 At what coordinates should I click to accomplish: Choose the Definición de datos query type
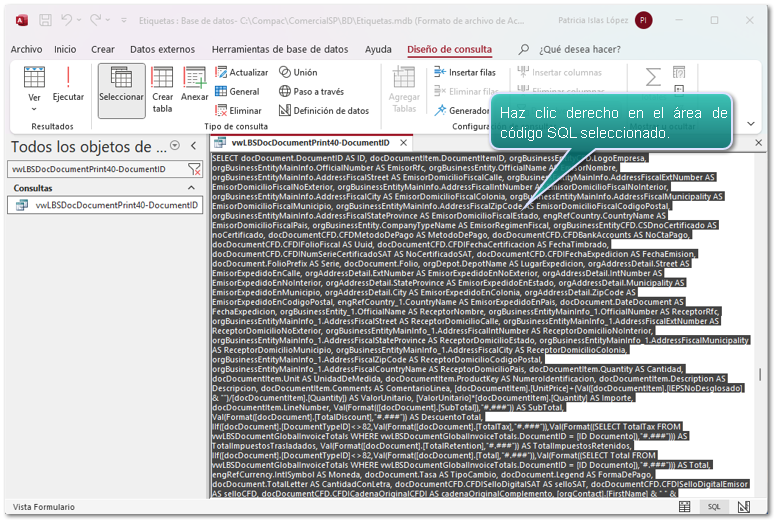[324, 111]
